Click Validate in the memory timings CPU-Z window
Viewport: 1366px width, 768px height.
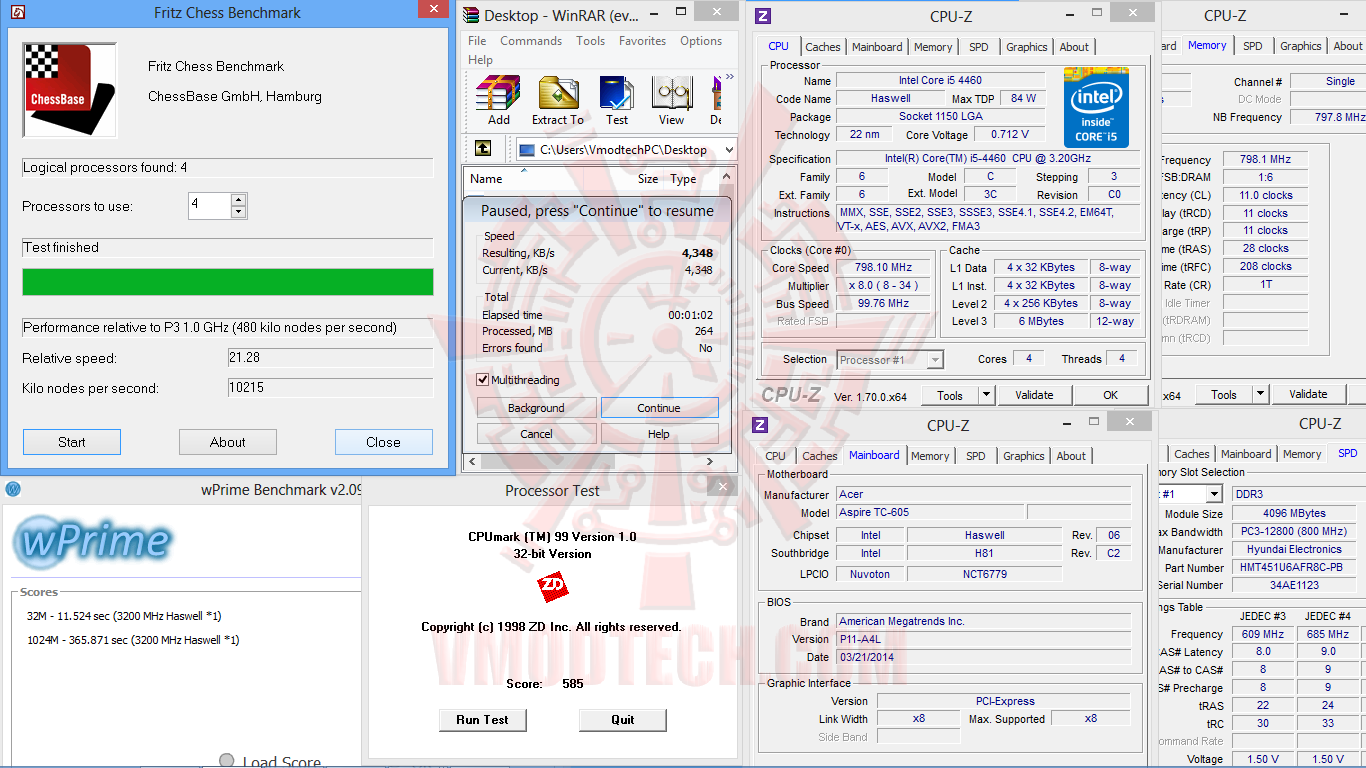[1308, 394]
